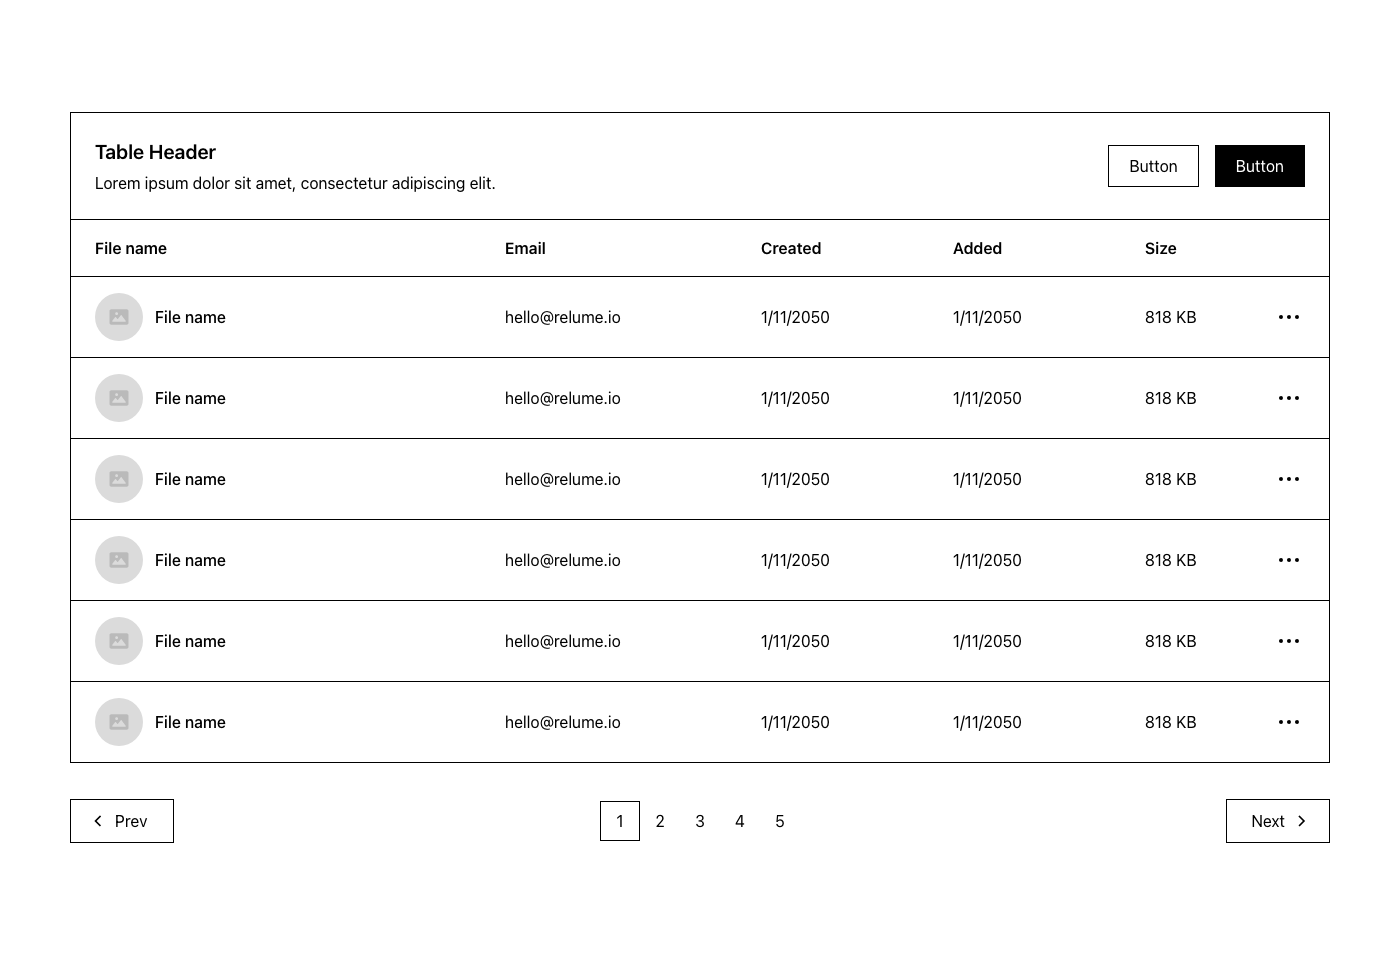Click the black filled Button in the table header
The width and height of the screenshot is (1400, 955).
(1260, 166)
